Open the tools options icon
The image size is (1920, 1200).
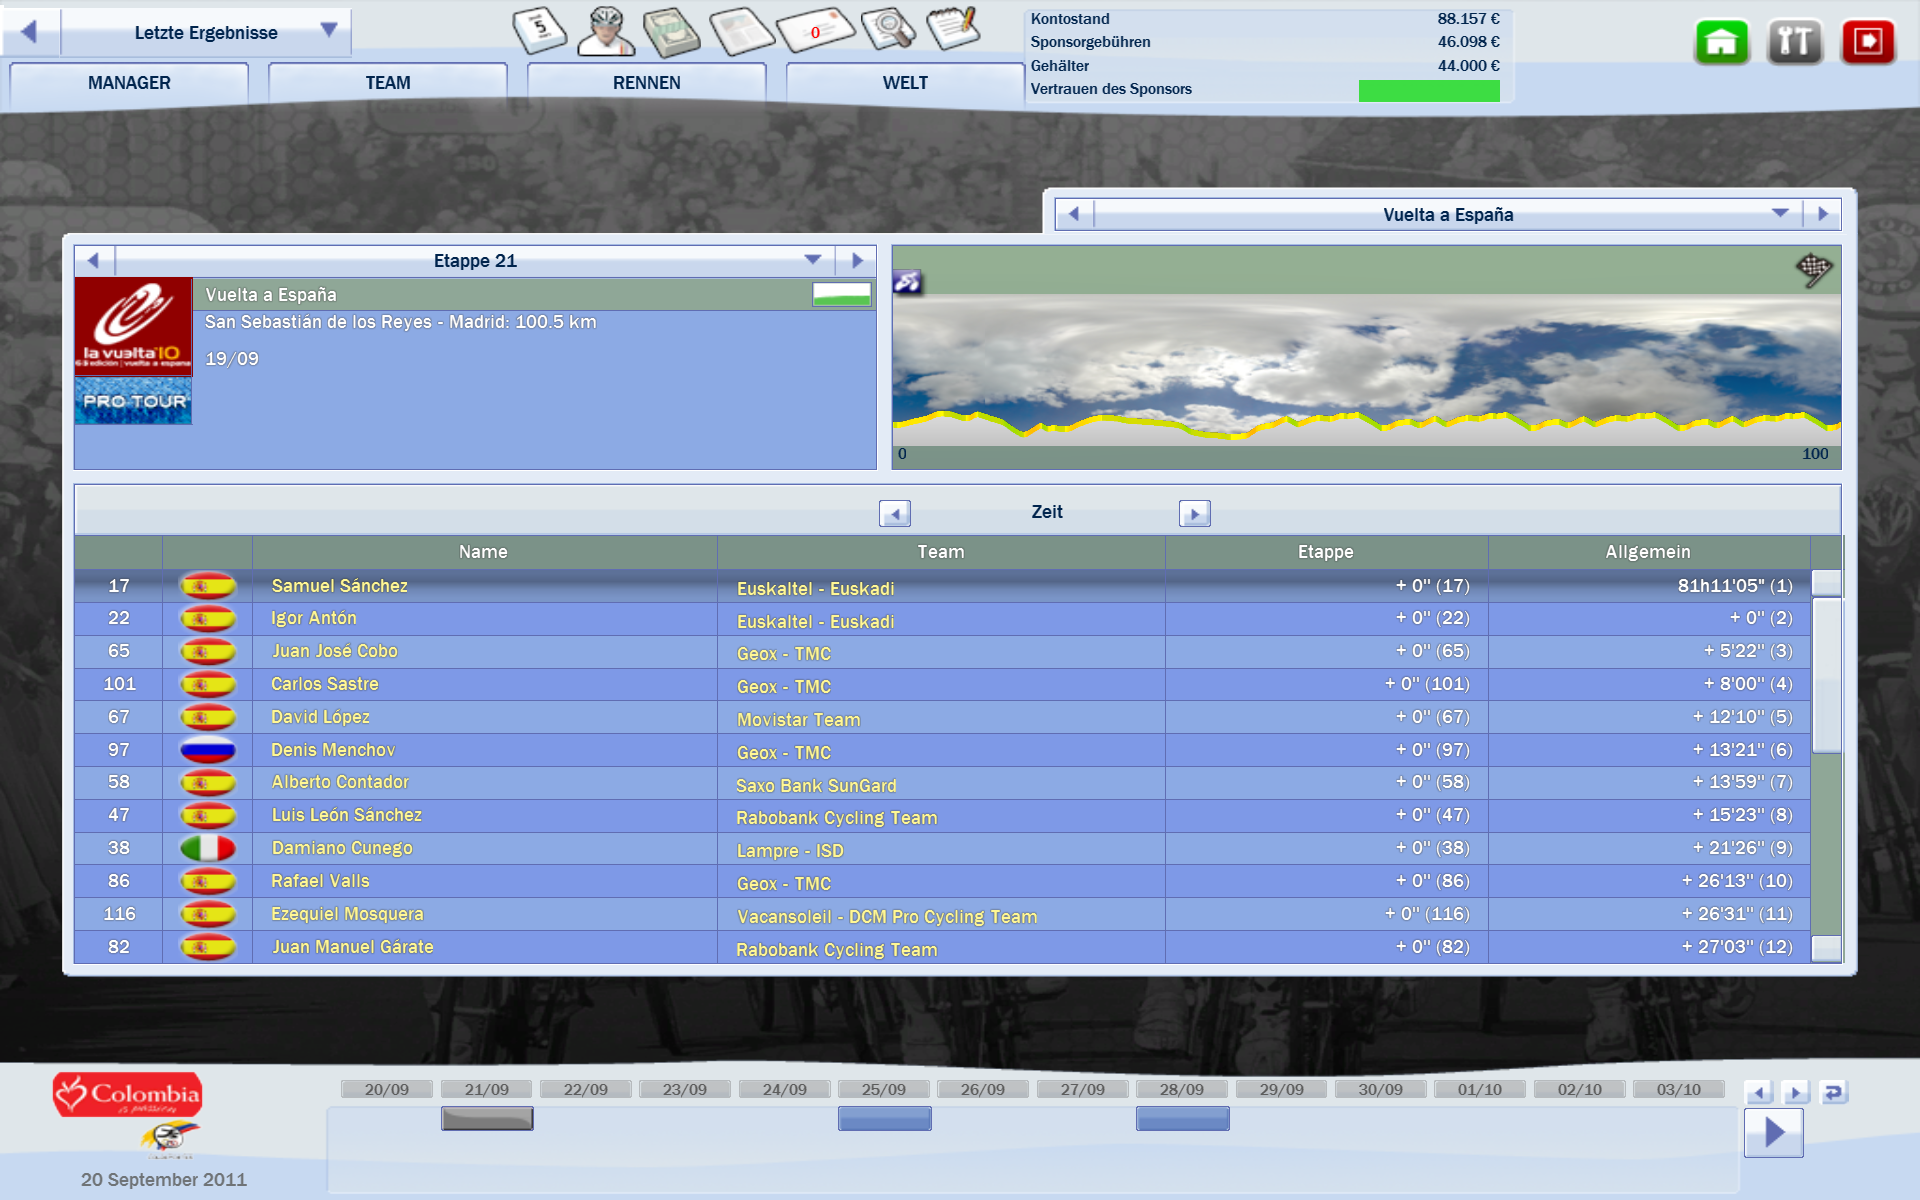[x=1794, y=42]
